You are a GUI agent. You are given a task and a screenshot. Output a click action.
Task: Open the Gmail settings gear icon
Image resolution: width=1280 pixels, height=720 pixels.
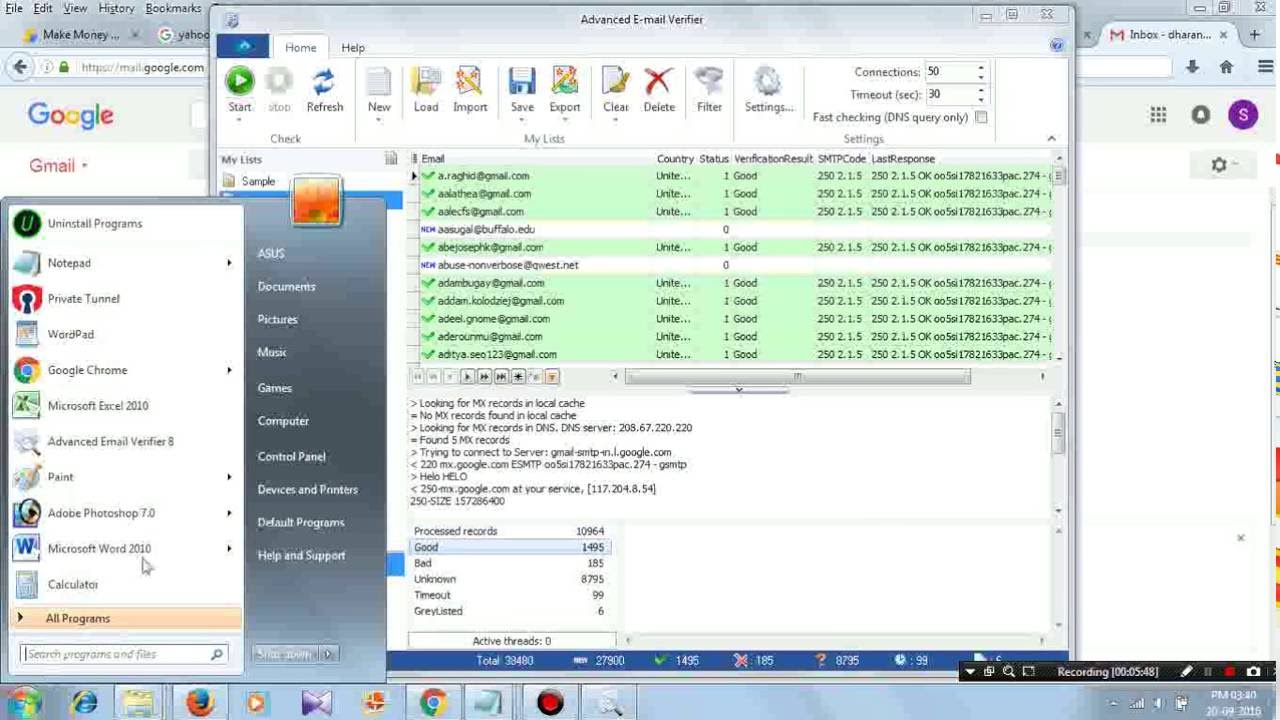pyautogui.click(x=1219, y=165)
